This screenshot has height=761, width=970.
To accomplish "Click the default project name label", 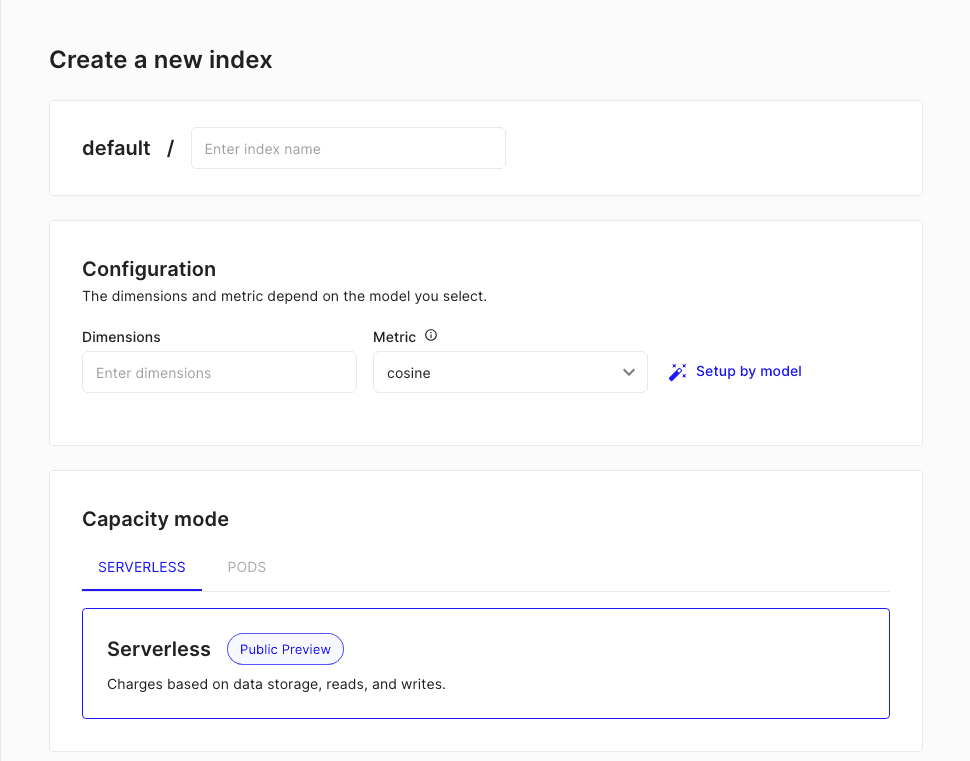I will [116, 148].
